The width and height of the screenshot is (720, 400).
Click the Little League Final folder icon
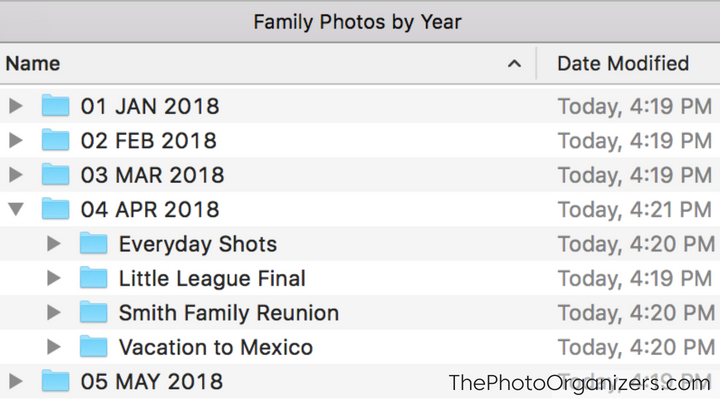pyautogui.click(x=94, y=278)
